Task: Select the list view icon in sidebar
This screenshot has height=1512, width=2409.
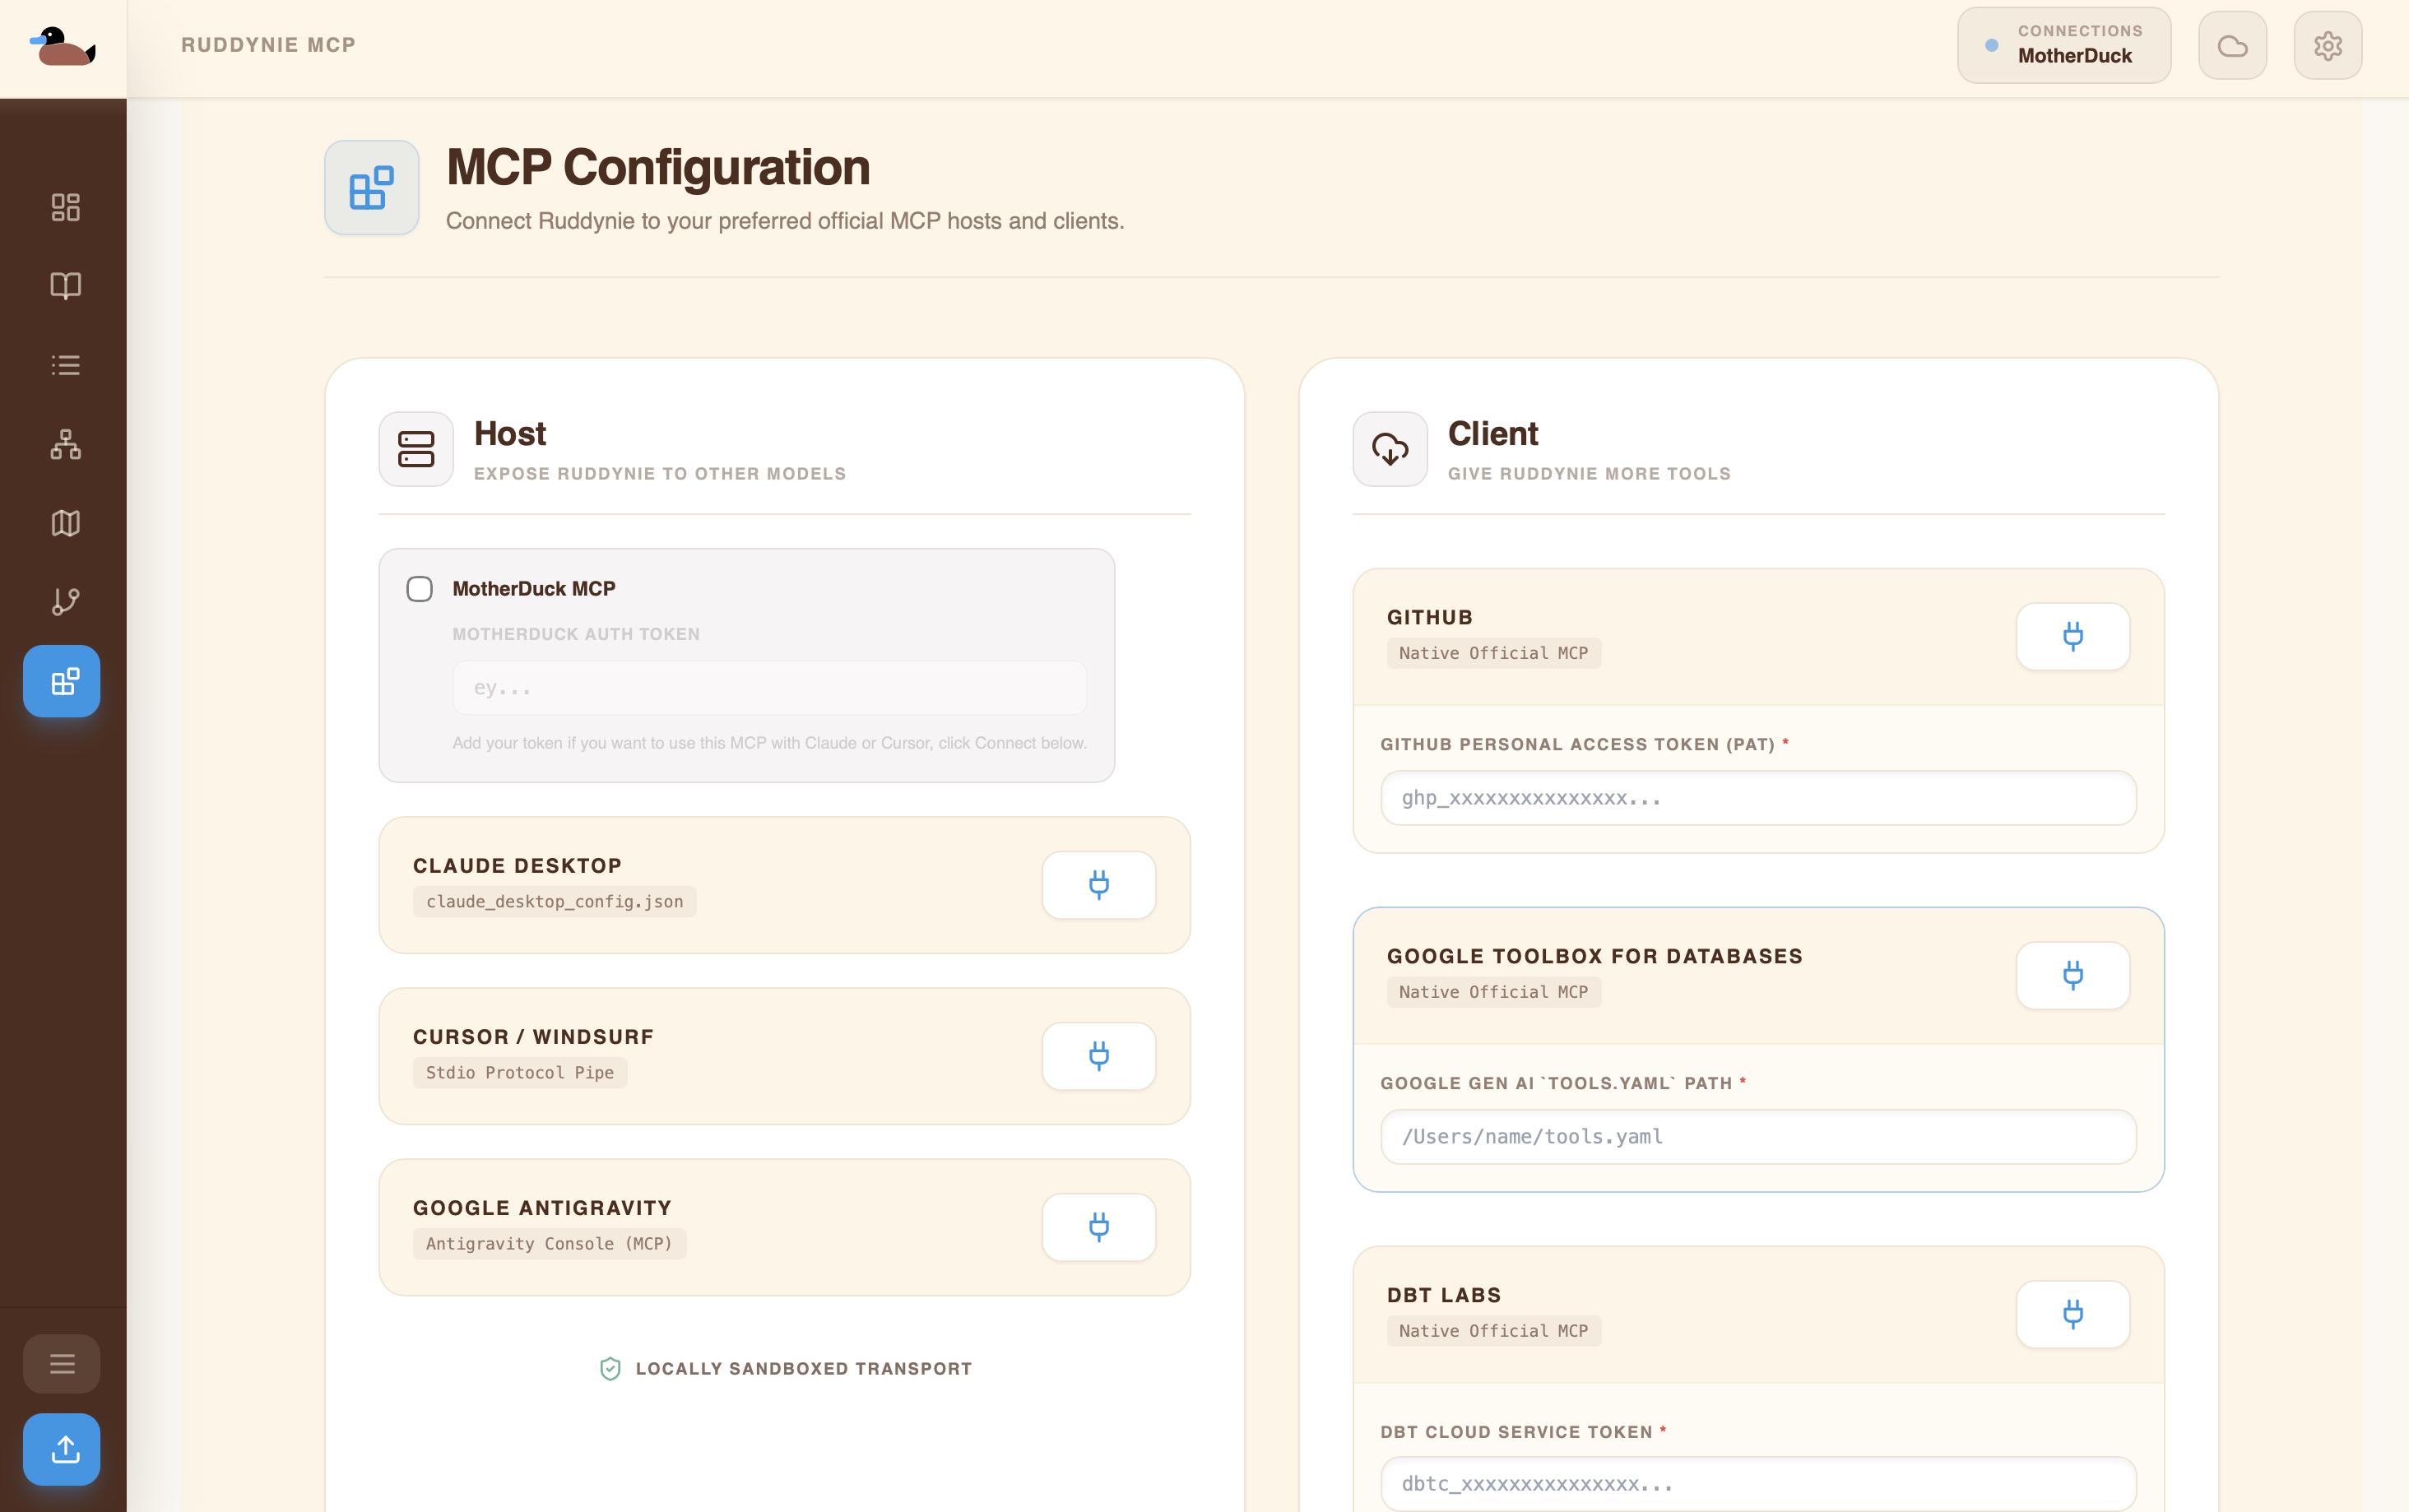Action: tap(63, 364)
